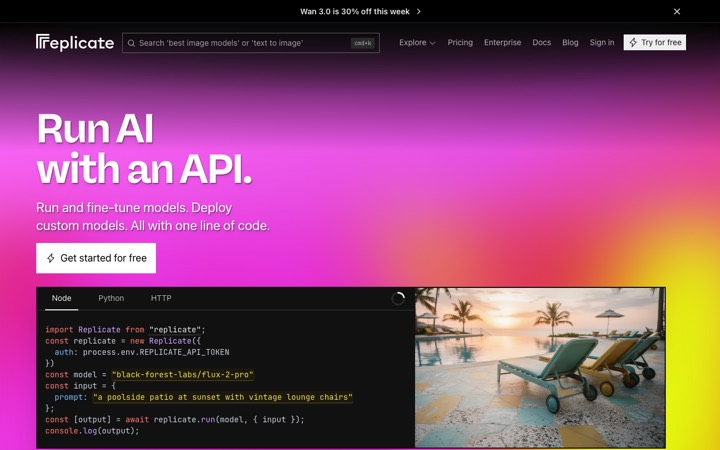720x450 pixels.
Task: Click the arrow next to the Wan 3.0 promo
Action: point(418,11)
